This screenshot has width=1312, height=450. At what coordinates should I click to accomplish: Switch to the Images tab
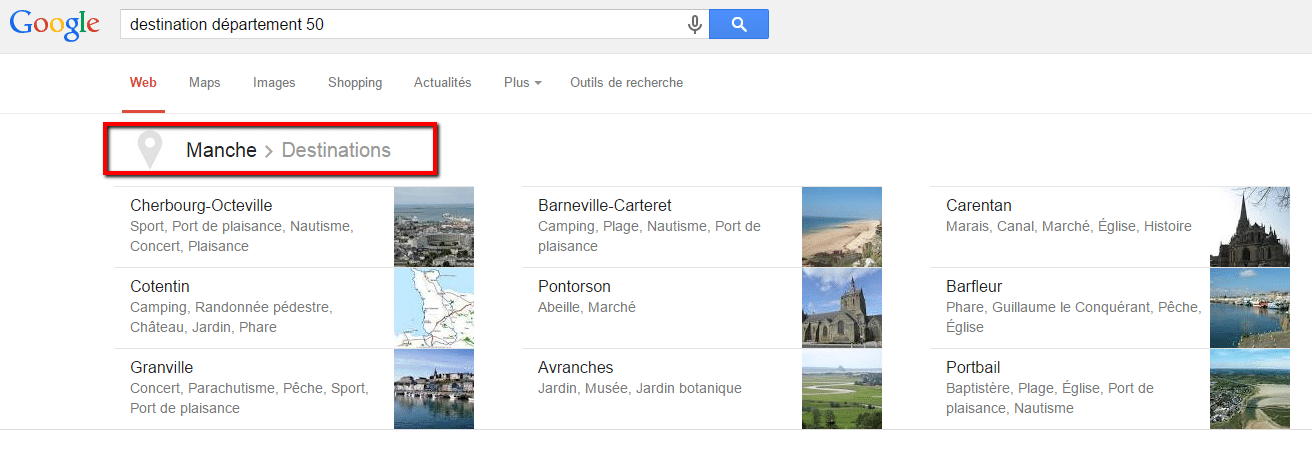pyautogui.click(x=274, y=83)
